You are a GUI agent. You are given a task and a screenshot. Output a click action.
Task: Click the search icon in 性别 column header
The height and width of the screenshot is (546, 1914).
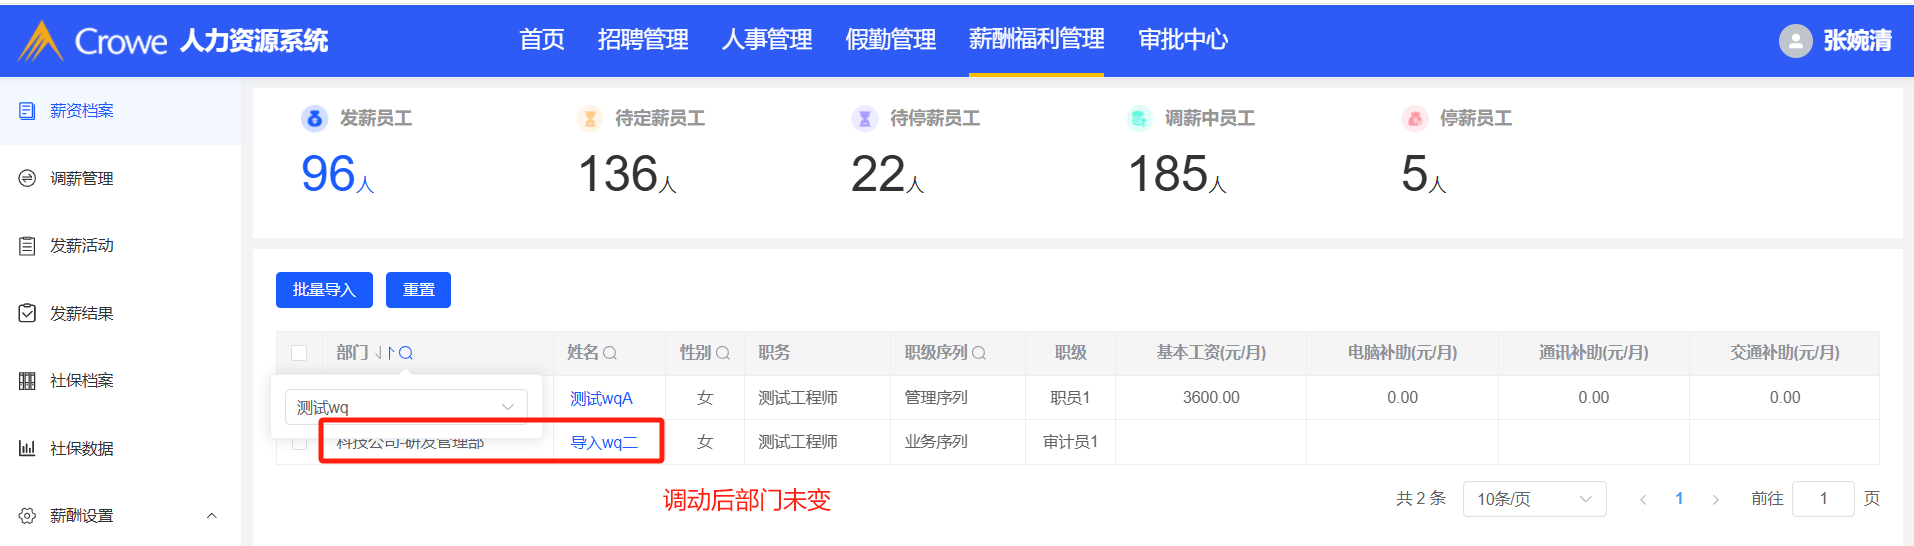723,353
